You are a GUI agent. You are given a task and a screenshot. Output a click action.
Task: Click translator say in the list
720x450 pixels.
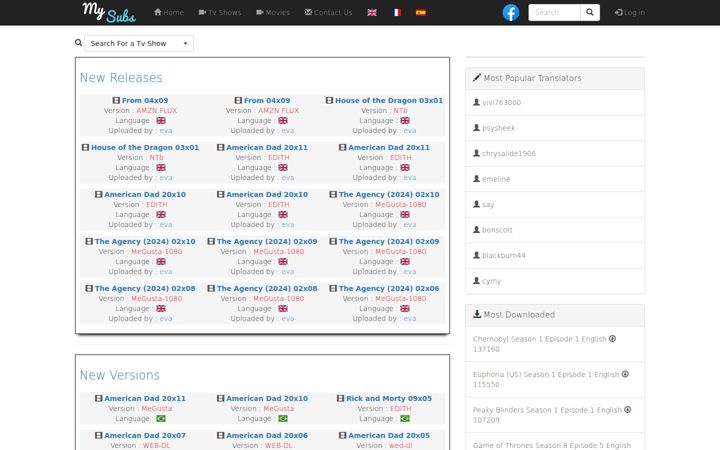[x=488, y=204]
